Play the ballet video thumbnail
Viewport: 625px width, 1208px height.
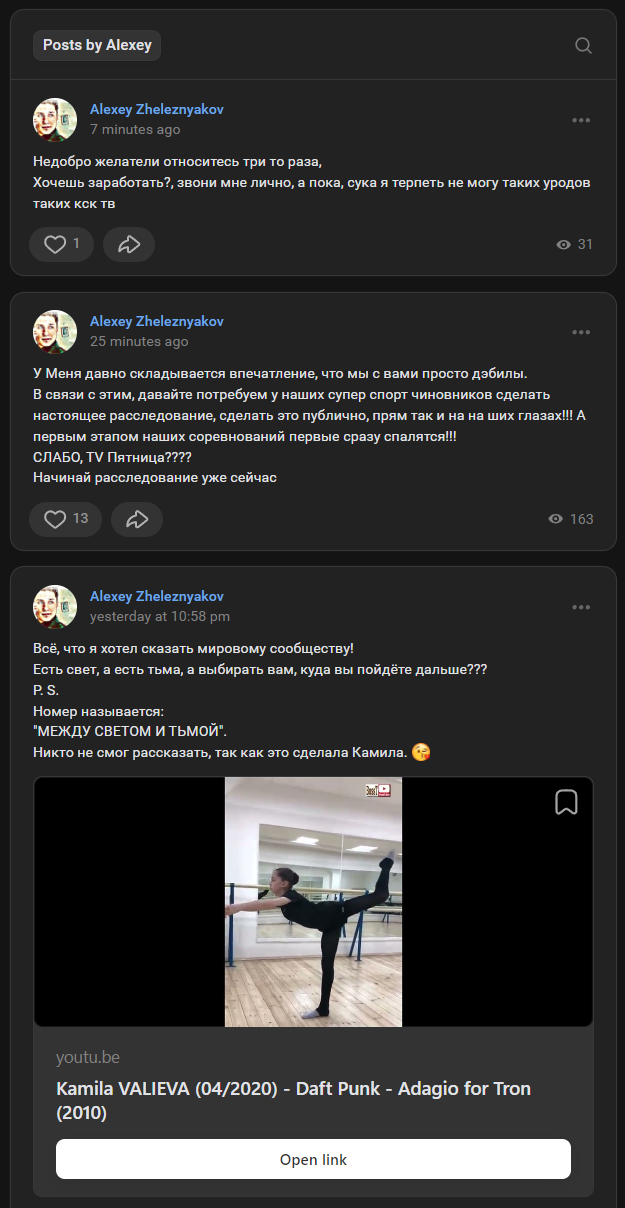click(x=313, y=902)
